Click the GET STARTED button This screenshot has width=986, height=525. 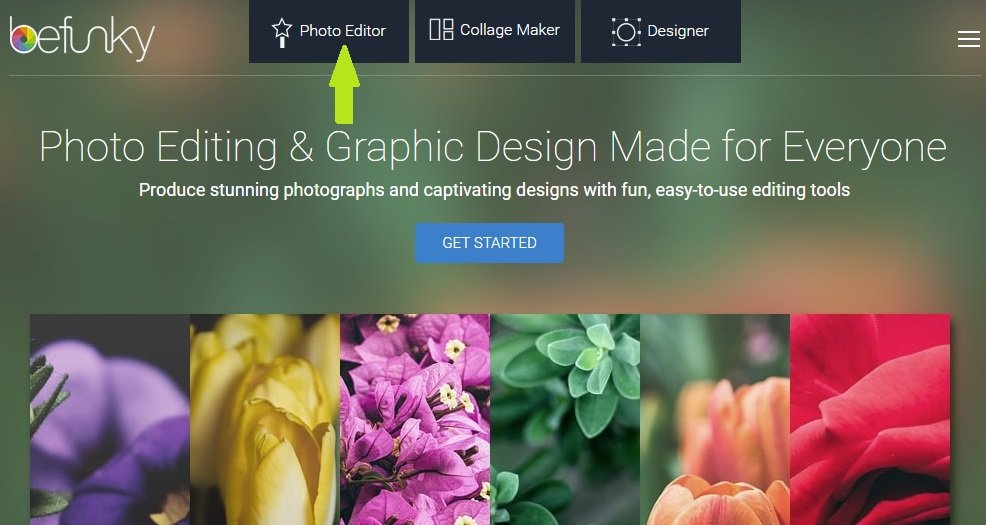(489, 243)
